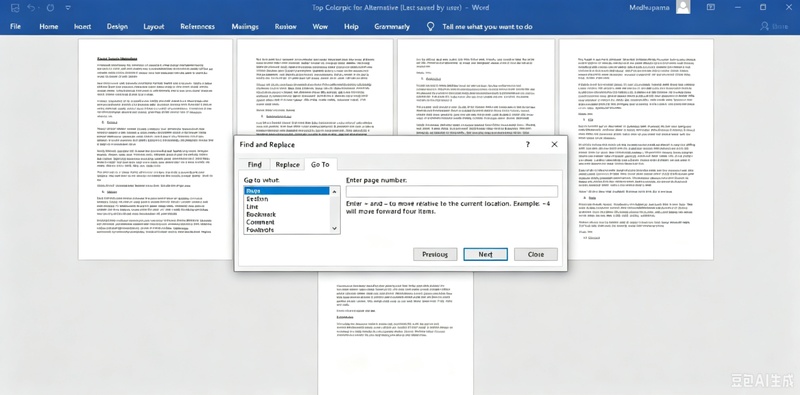Screen dimensions: 800x395
Task: Close Find and Replace with the X
Action: 554,144
